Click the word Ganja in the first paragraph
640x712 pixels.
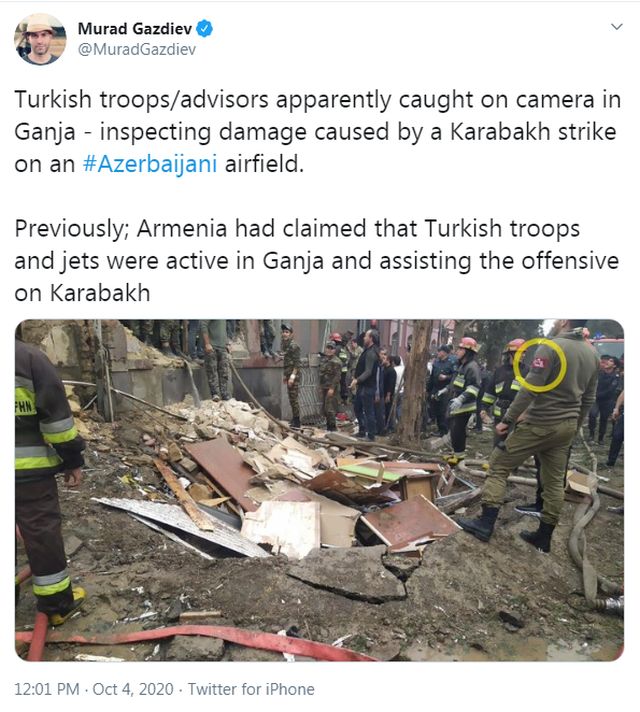[x=45, y=133]
